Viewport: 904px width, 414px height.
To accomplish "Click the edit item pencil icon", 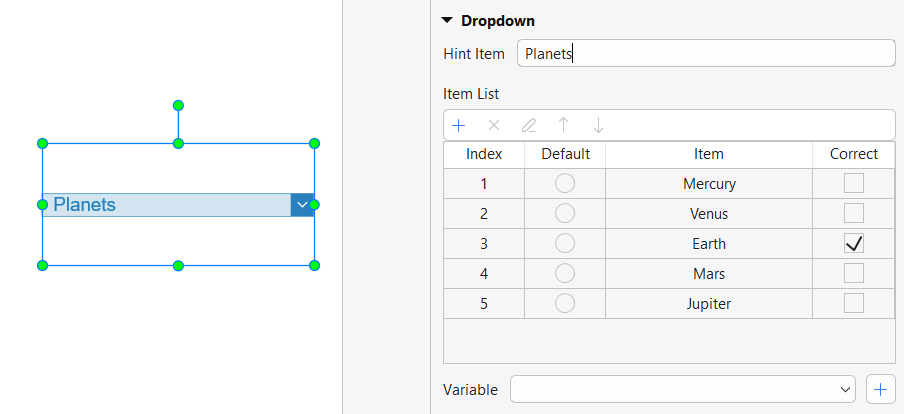I will (529, 125).
